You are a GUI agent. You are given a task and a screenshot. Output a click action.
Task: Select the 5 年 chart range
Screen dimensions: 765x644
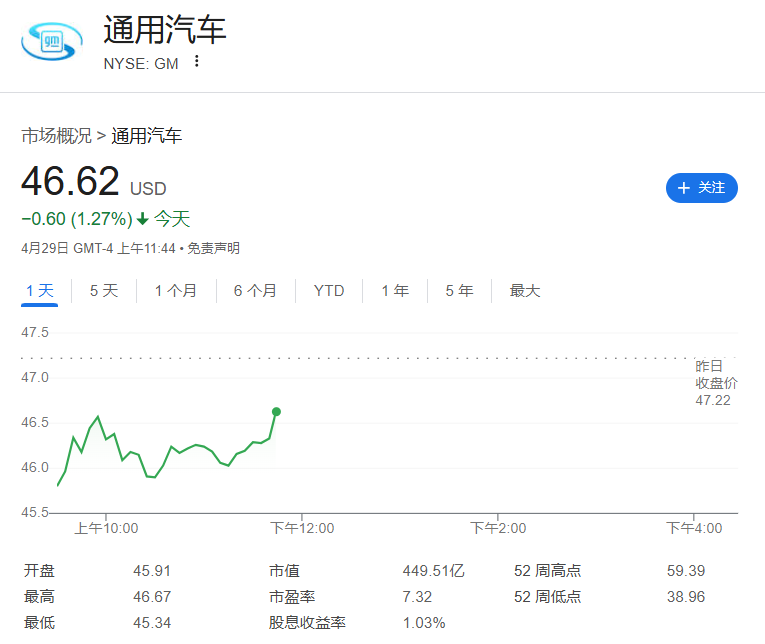pyautogui.click(x=459, y=291)
